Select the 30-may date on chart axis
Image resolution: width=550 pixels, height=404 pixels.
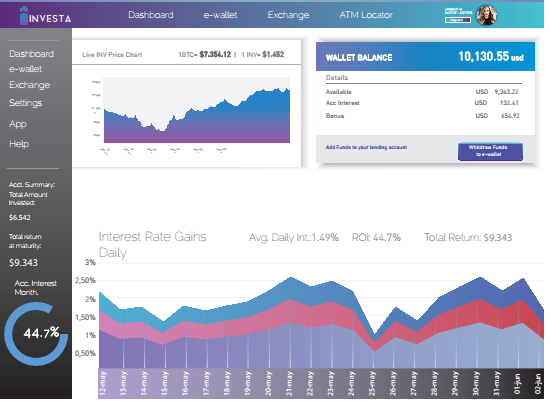[476, 384]
